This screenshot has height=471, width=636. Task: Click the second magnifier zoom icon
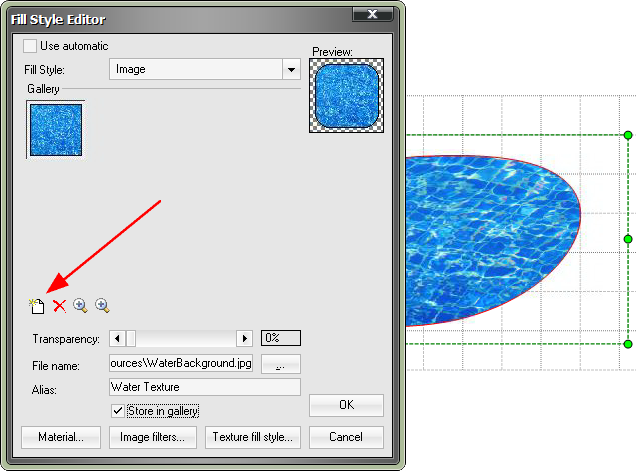(102, 306)
